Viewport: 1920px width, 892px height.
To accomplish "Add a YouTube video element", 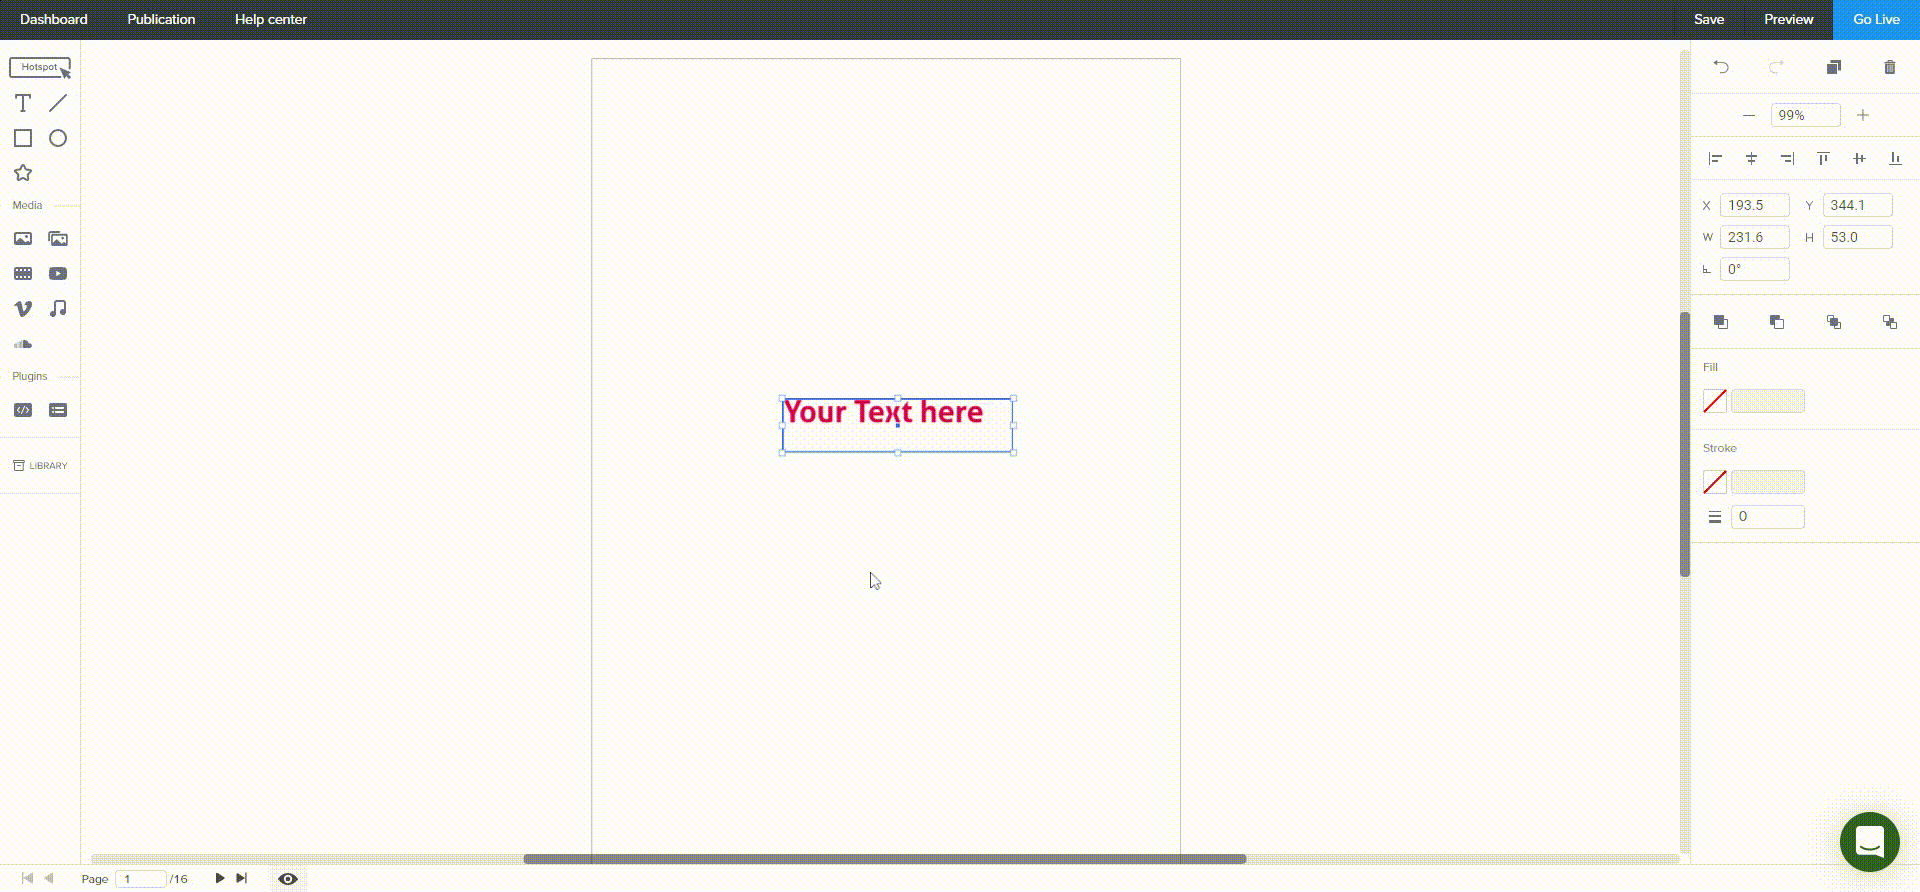I will pos(58,274).
